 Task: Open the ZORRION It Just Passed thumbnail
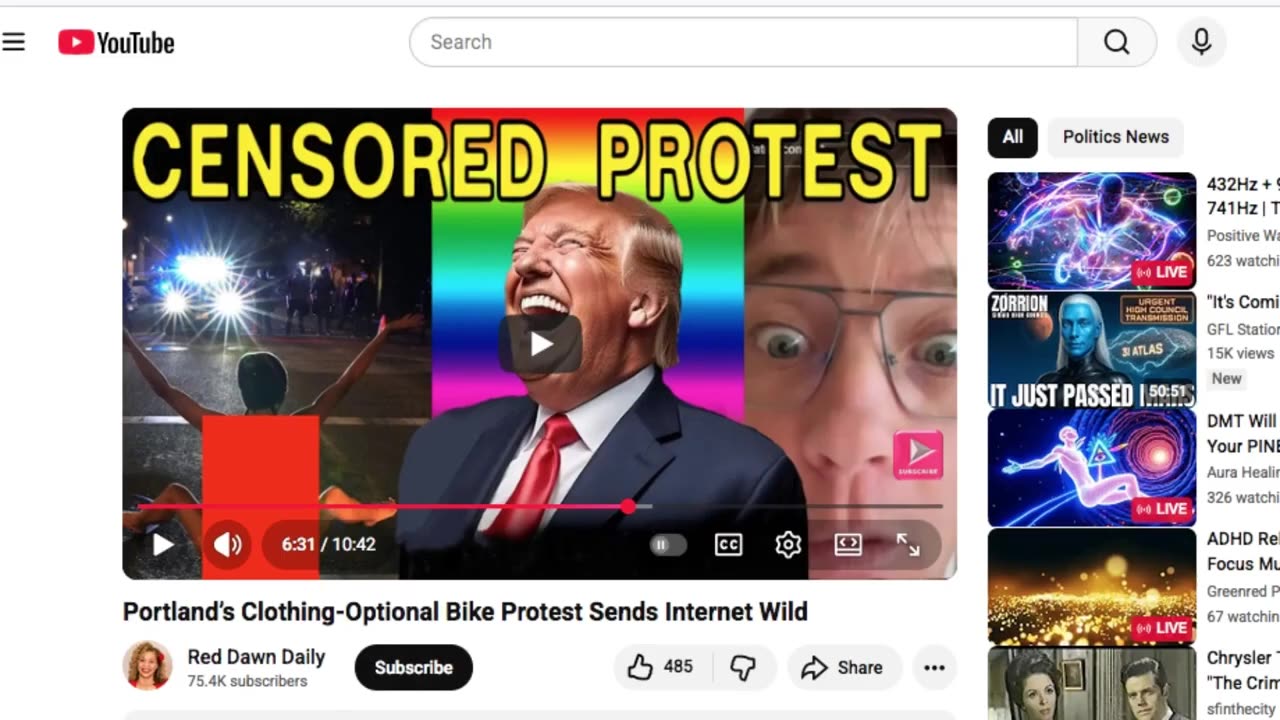(x=1092, y=349)
